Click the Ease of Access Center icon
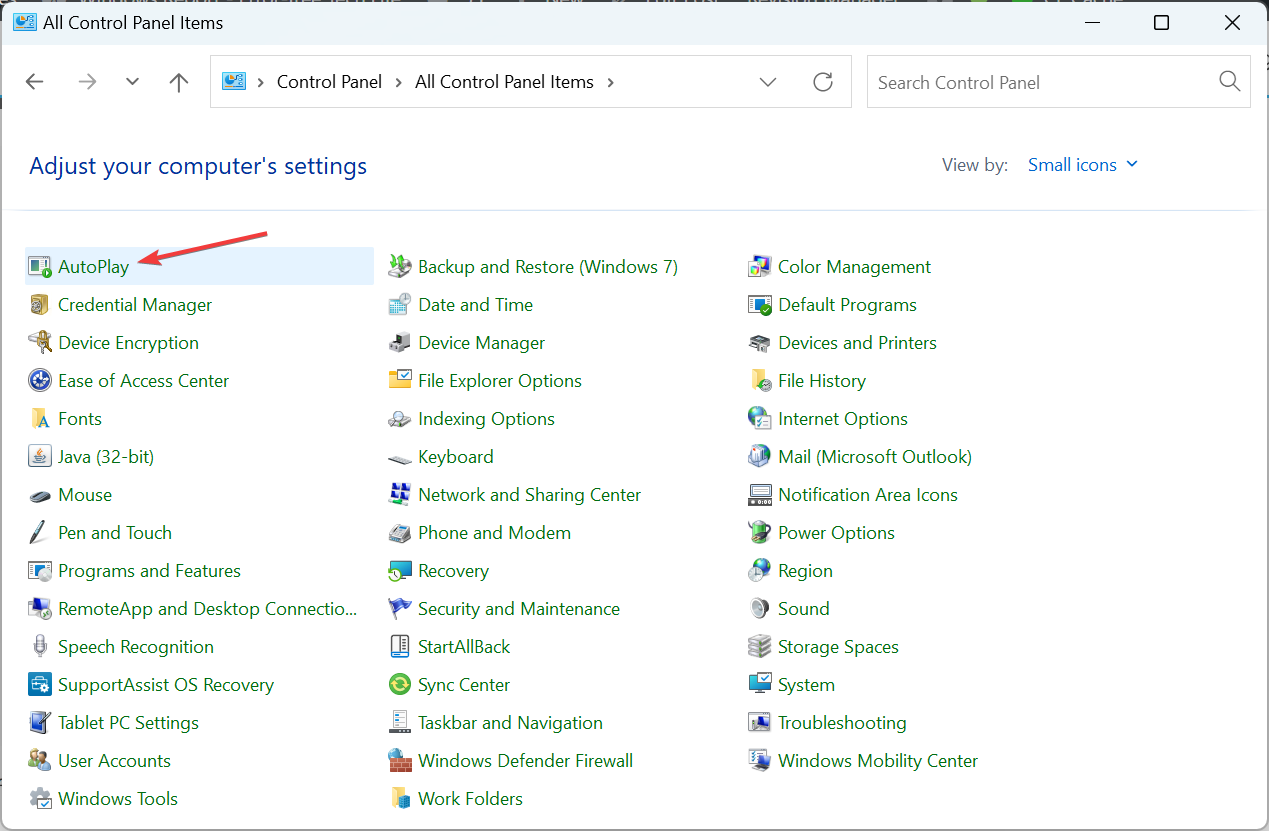 (40, 381)
